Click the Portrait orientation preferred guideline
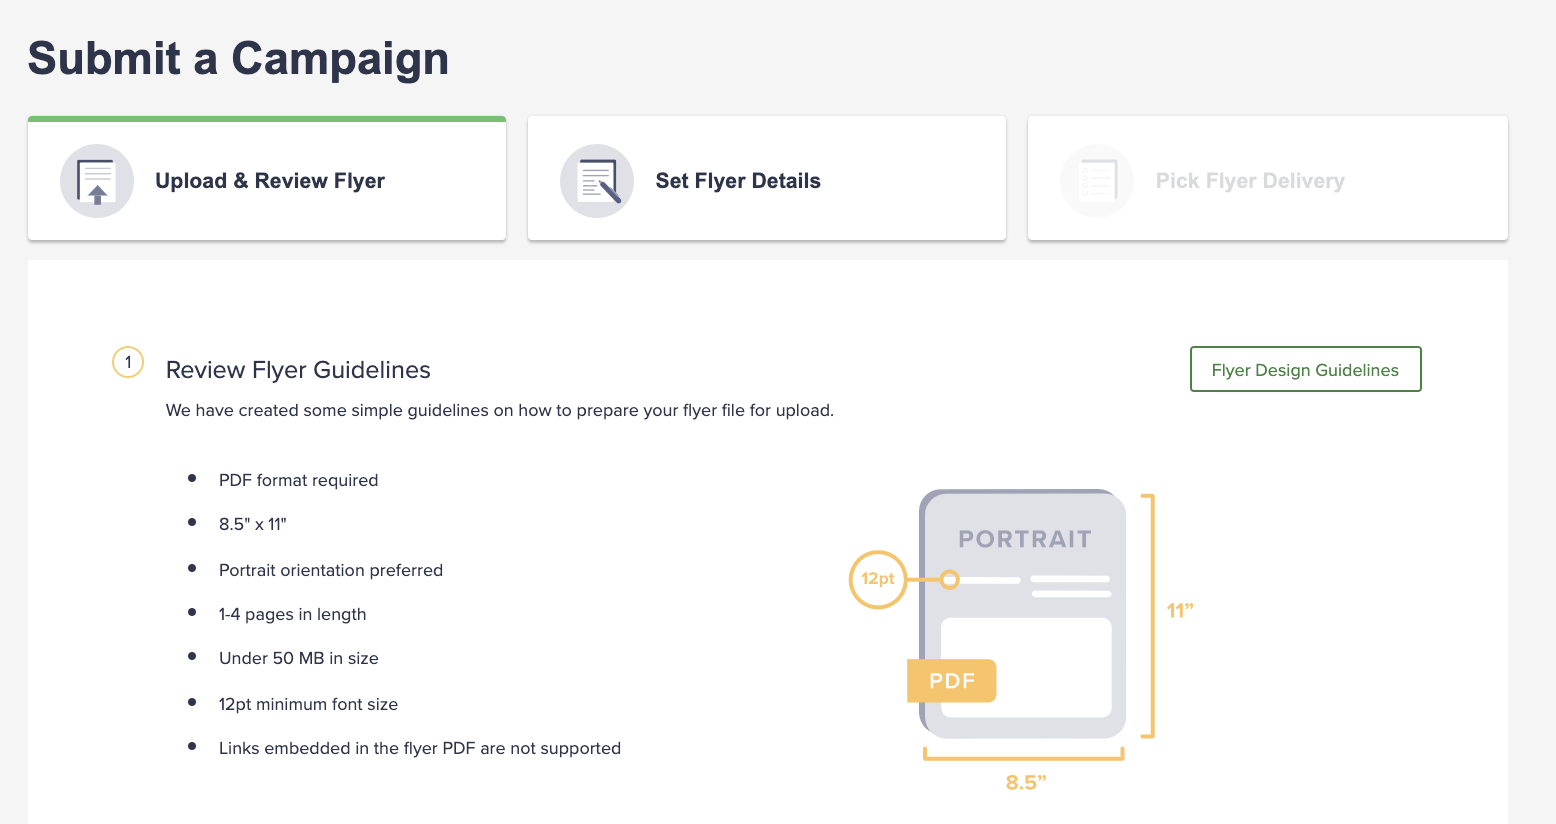 [x=331, y=570]
